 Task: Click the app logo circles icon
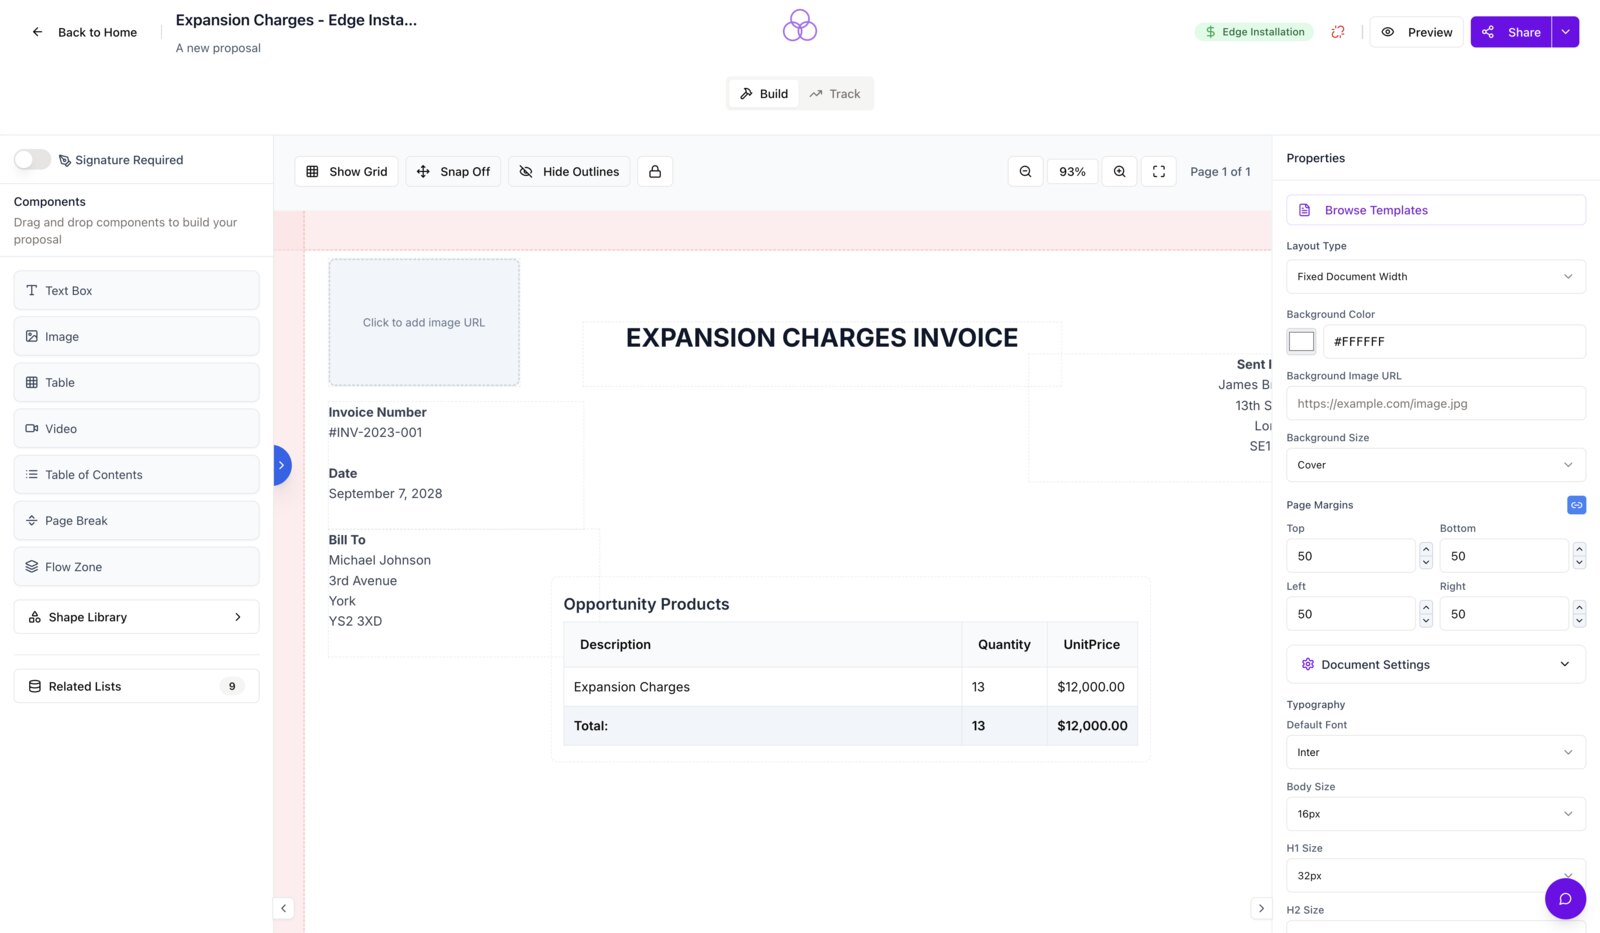click(x=800, y=26)
